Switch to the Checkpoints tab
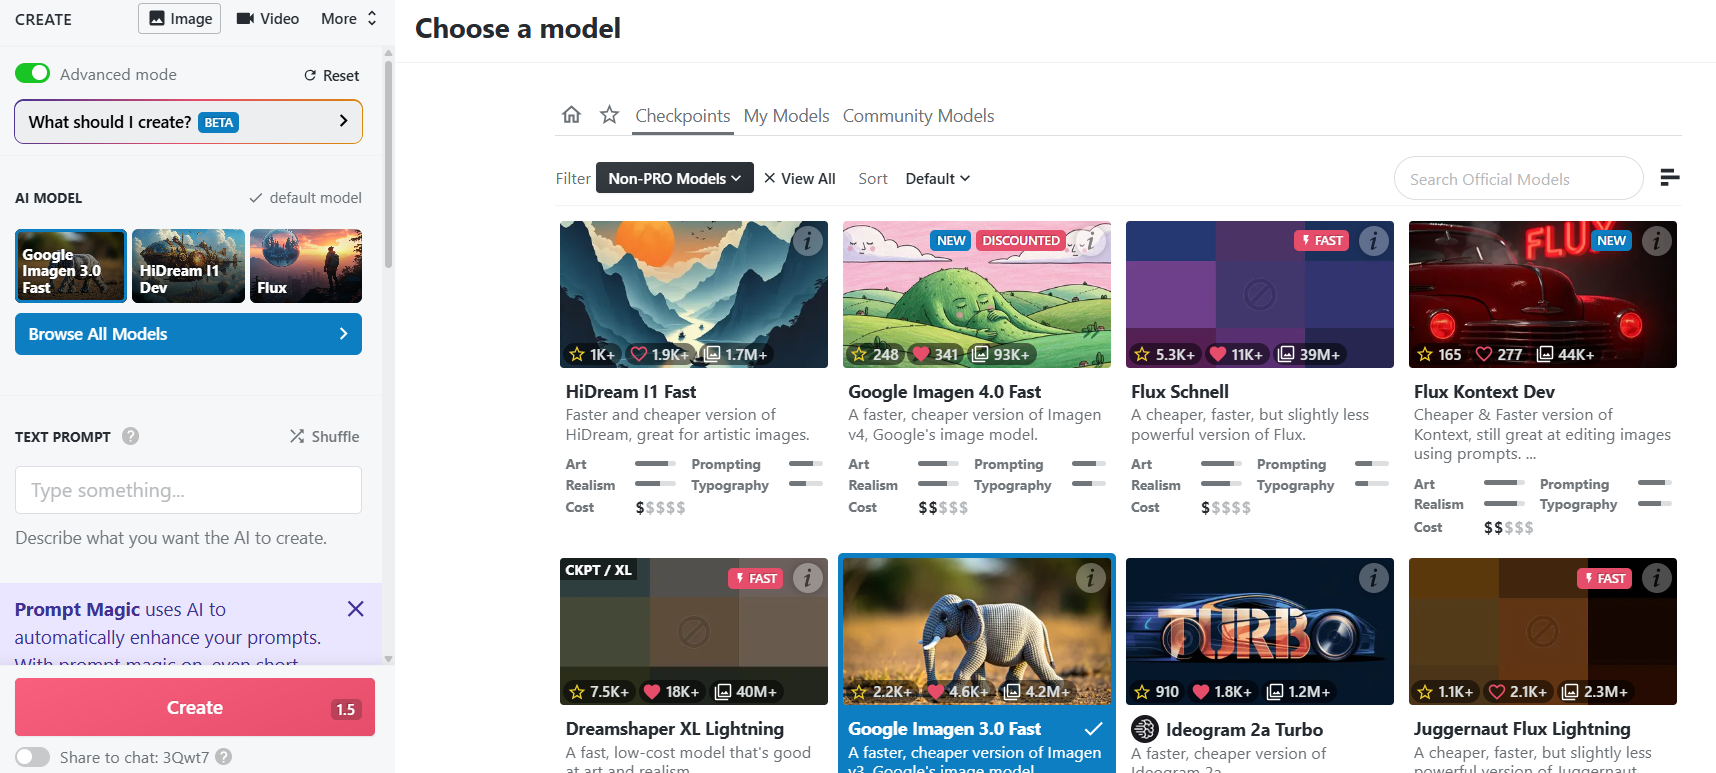This screenshot has height=773, width=1716. pyautogui.click(x=683, y=116)
